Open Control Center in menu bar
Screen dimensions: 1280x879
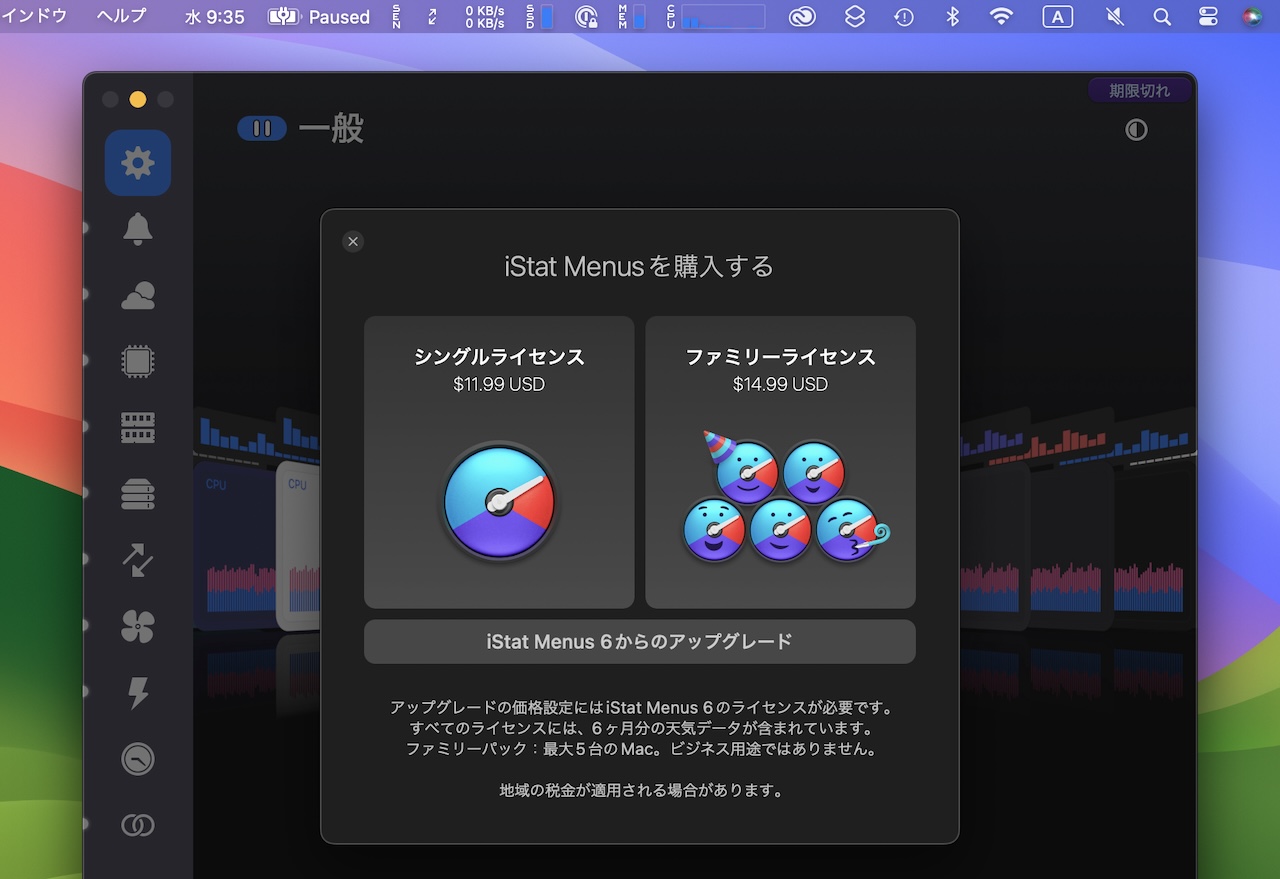1208,16
